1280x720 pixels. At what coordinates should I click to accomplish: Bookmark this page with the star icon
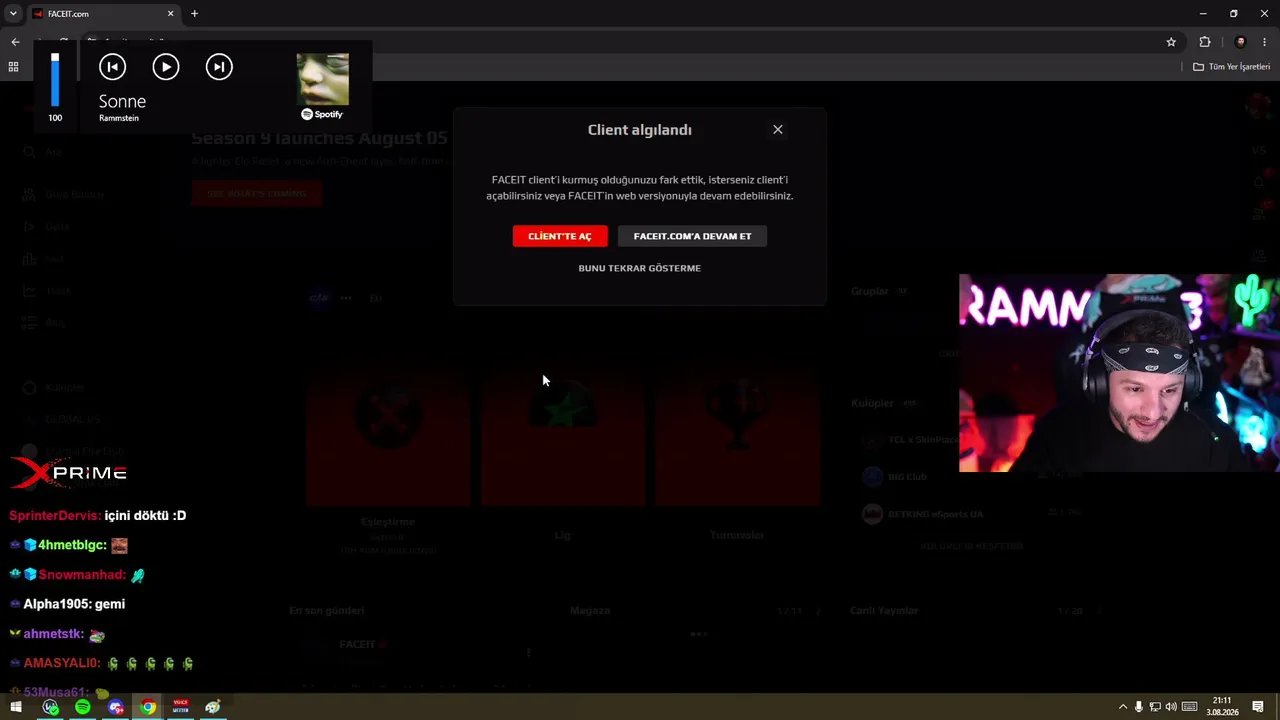point(1171,42)
